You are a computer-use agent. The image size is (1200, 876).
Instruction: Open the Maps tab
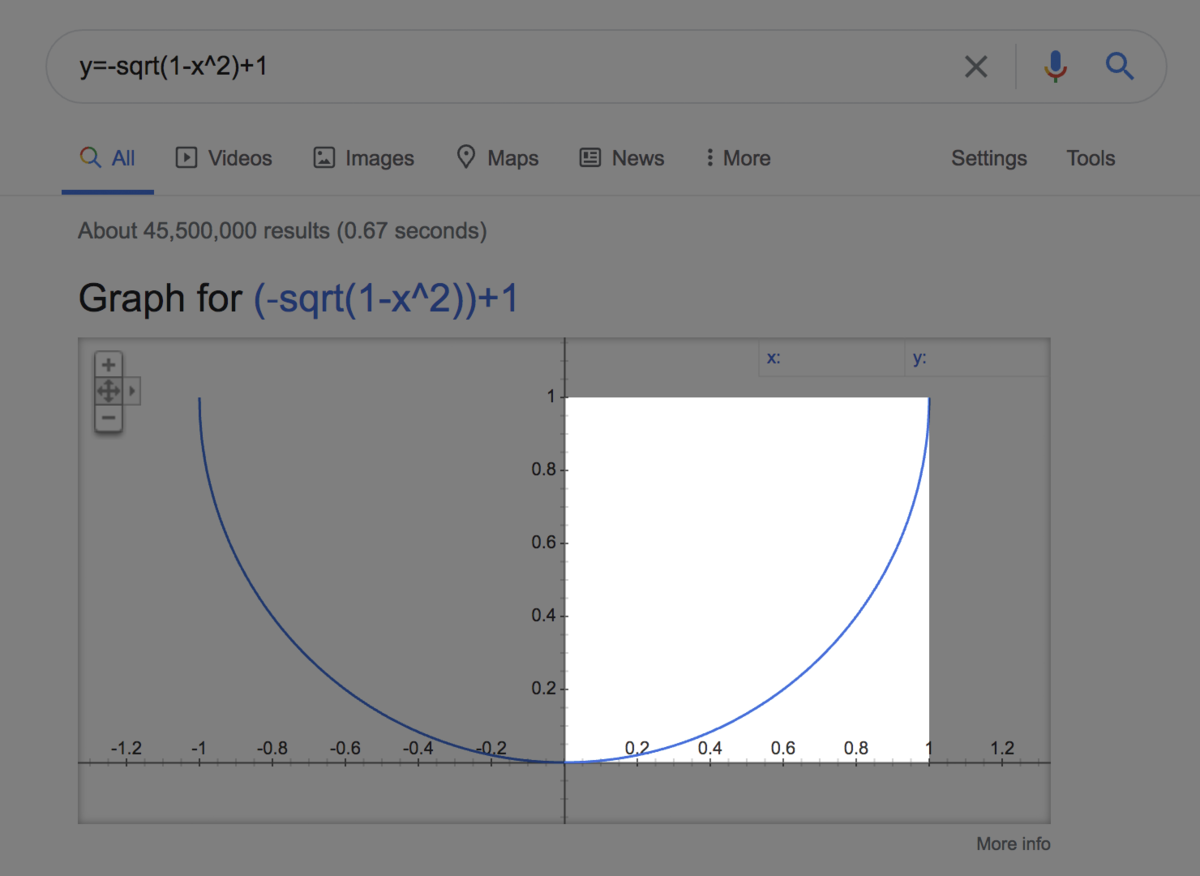[x=498, y=158]
